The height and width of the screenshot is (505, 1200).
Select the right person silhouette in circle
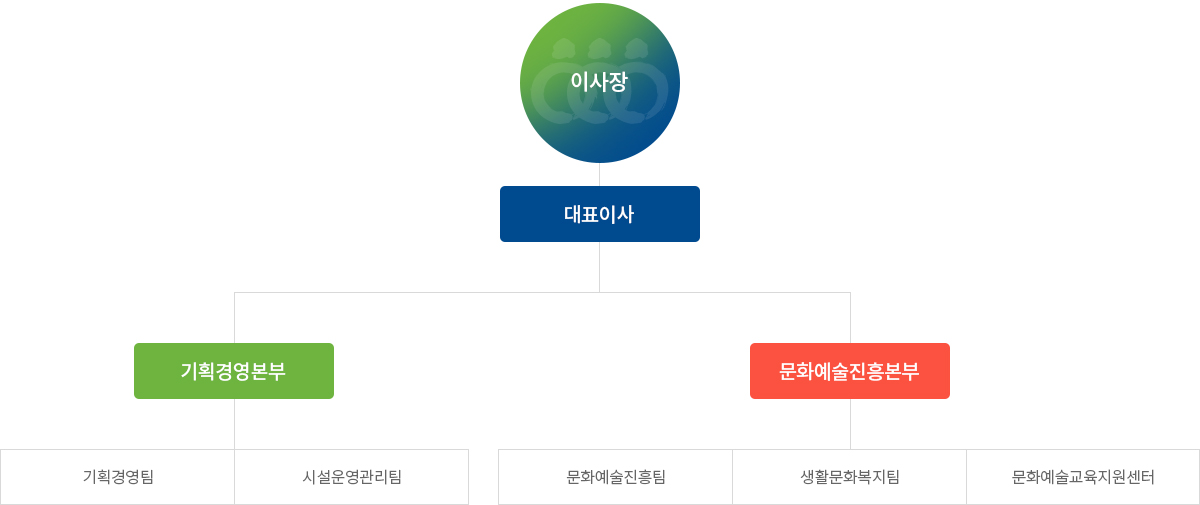pos(637,82)
